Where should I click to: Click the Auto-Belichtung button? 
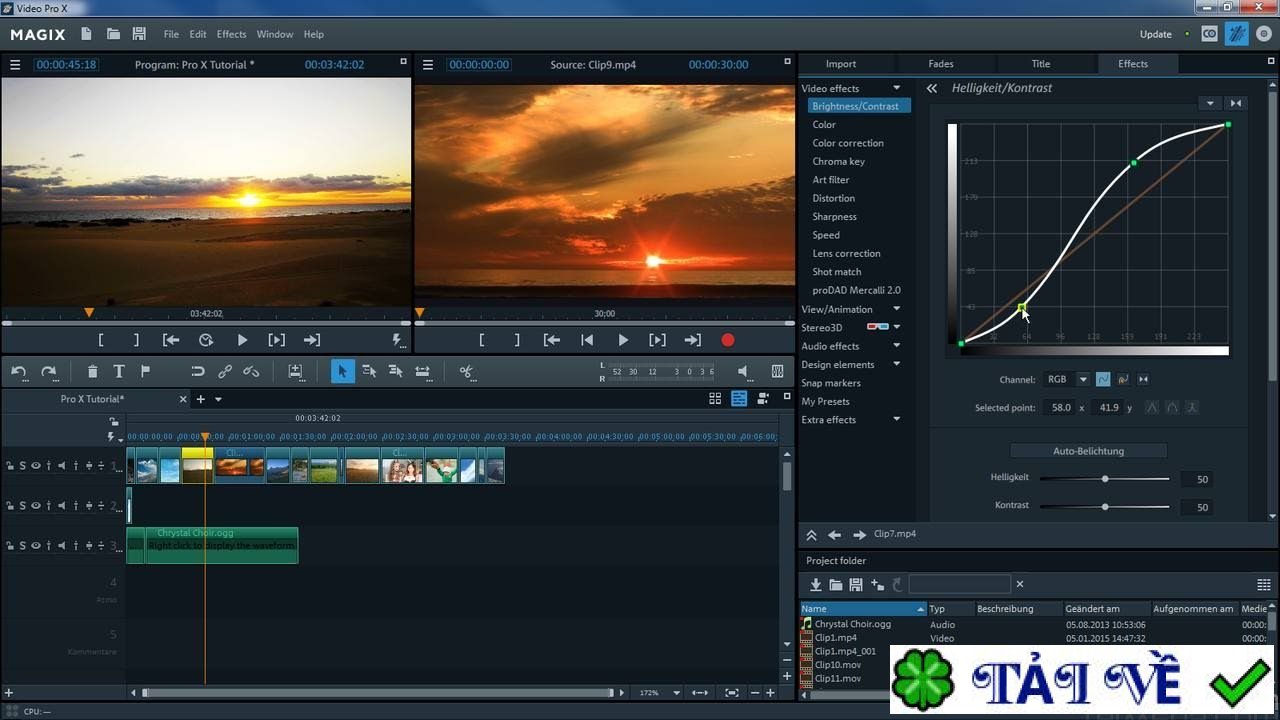(x=1088, y=451)
